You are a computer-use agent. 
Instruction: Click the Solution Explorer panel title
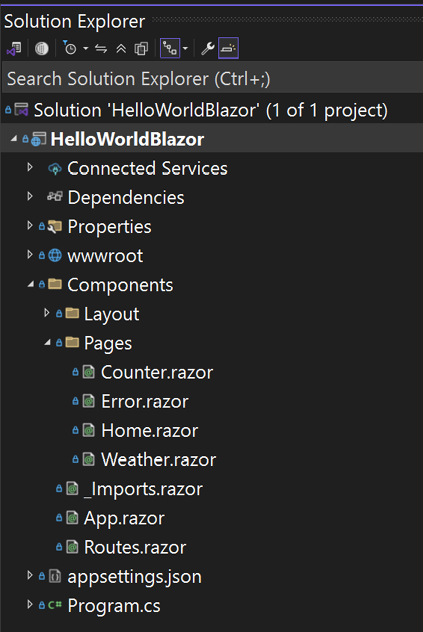tap(74, 21)
